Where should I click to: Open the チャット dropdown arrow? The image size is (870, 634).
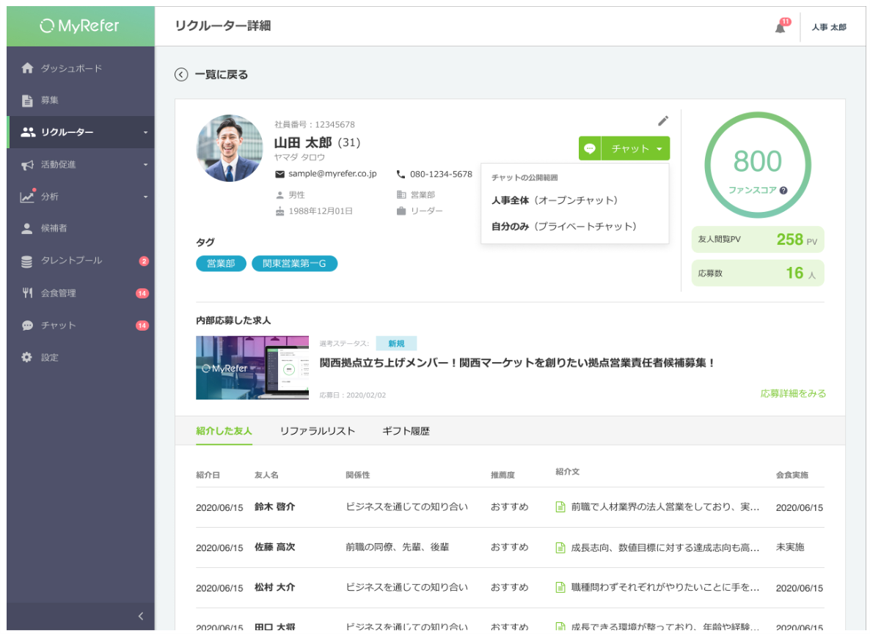[659, 149]
